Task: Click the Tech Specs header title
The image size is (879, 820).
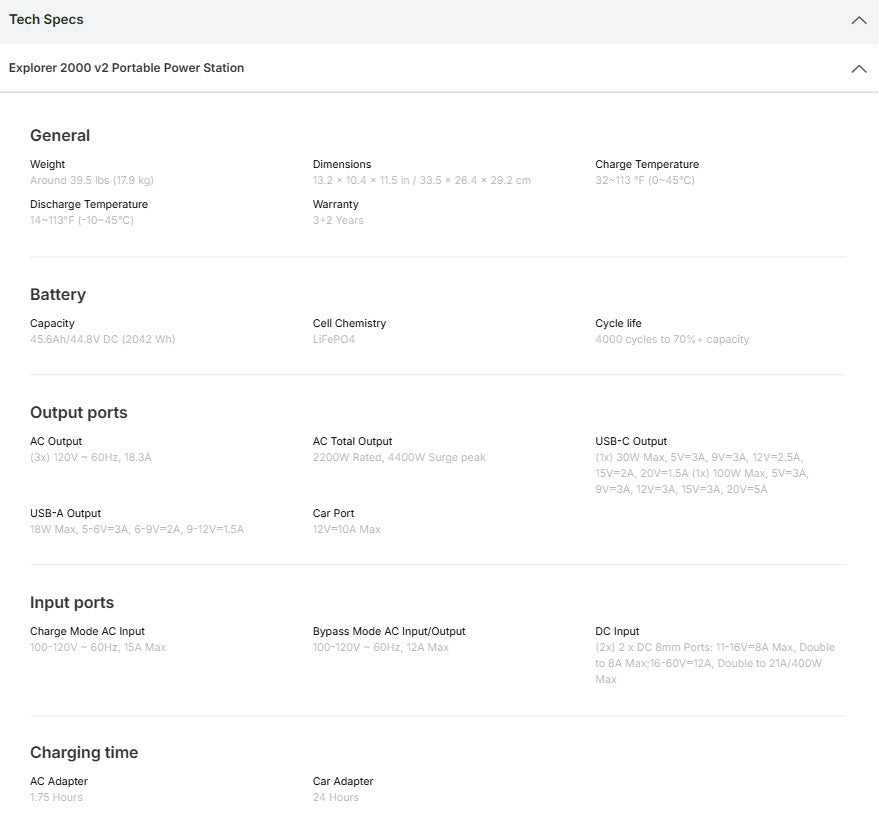Action: (x=46, y=20)
